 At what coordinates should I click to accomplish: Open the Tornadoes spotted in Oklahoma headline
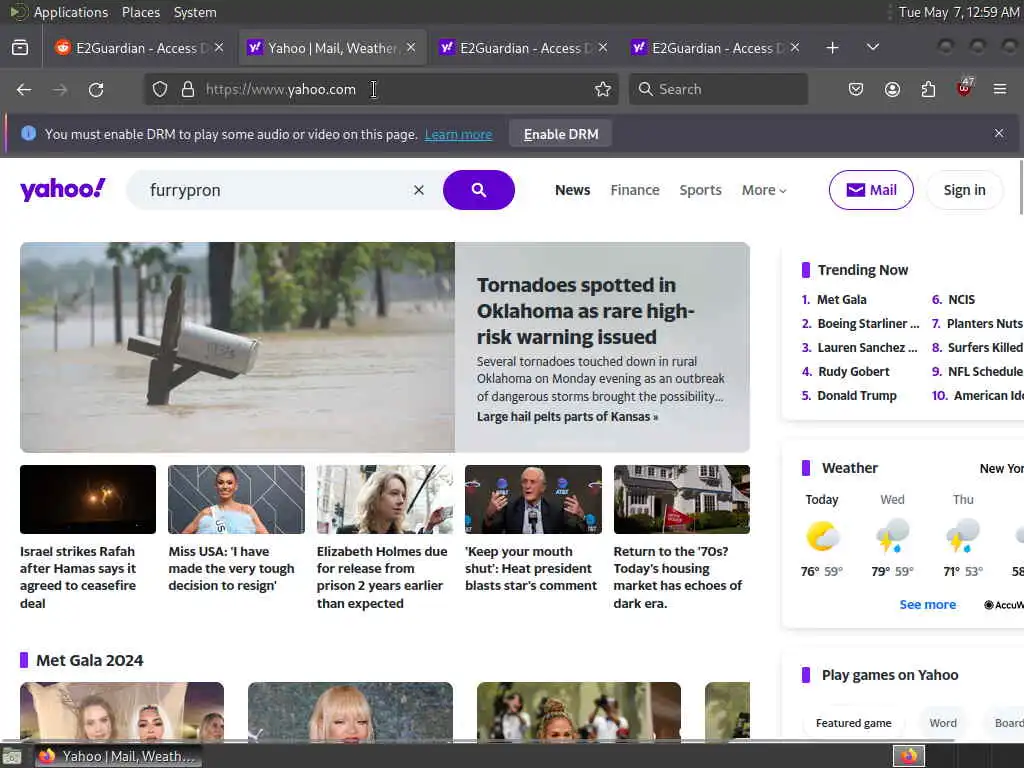585,311
